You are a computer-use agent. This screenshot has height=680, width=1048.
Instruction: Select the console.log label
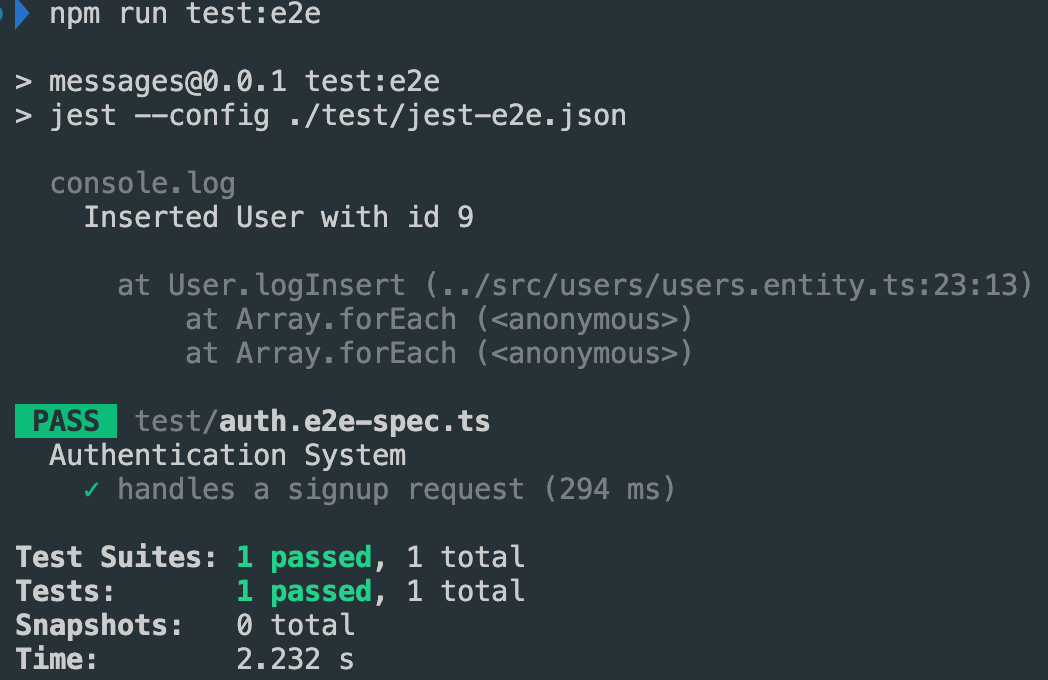[x=142, y=184]
